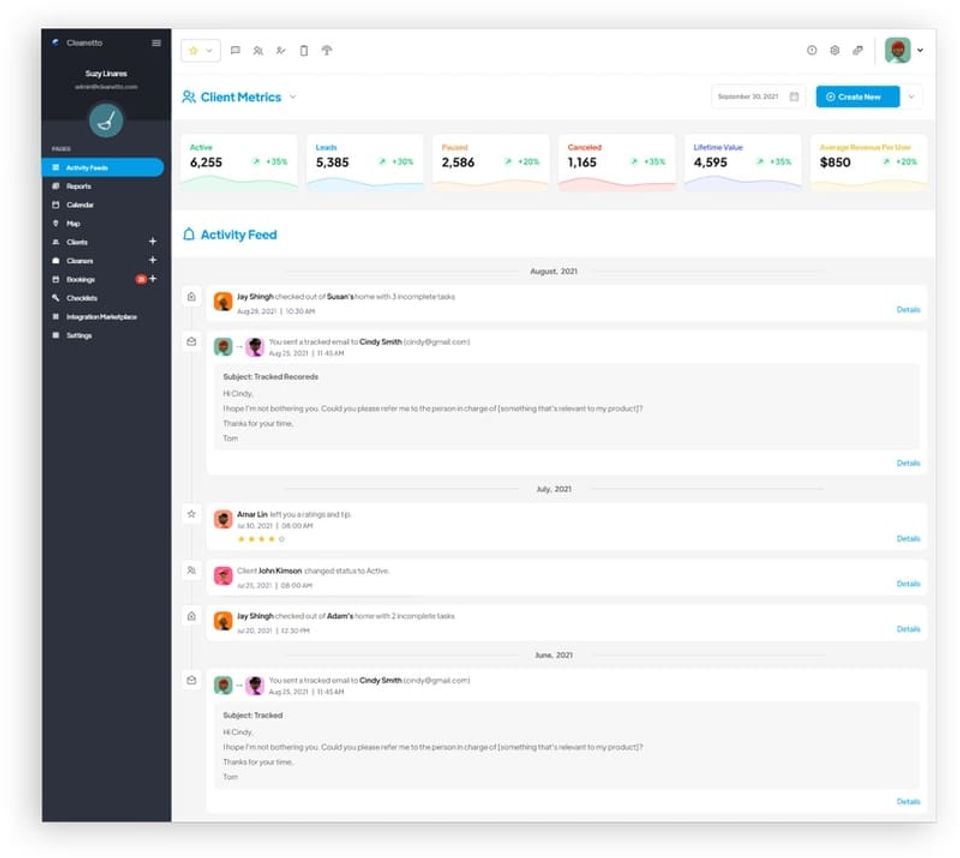Click person icon beside John Kimson entry
Image resolution: width=960 pixels, height=858 pixels.
click(x=192, y=571)
